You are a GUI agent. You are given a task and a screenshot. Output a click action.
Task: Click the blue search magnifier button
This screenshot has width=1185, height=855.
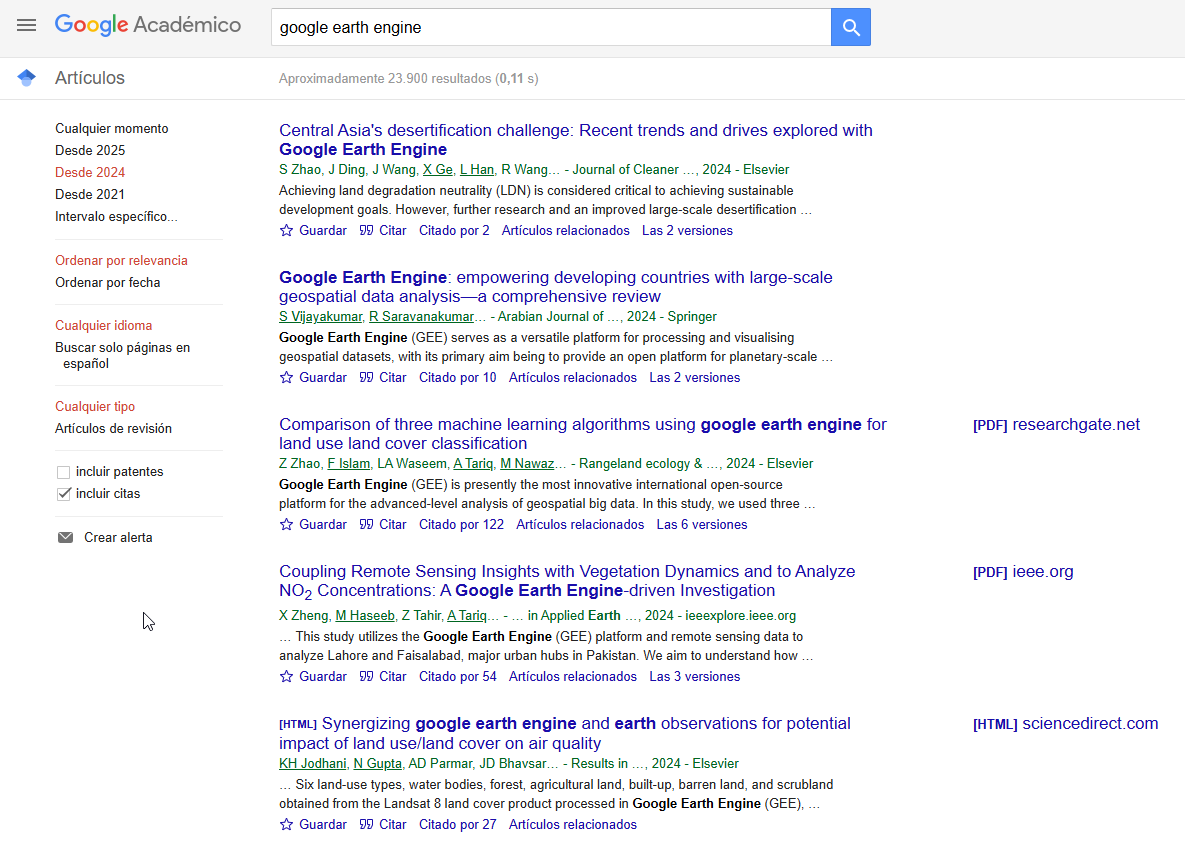850,27
